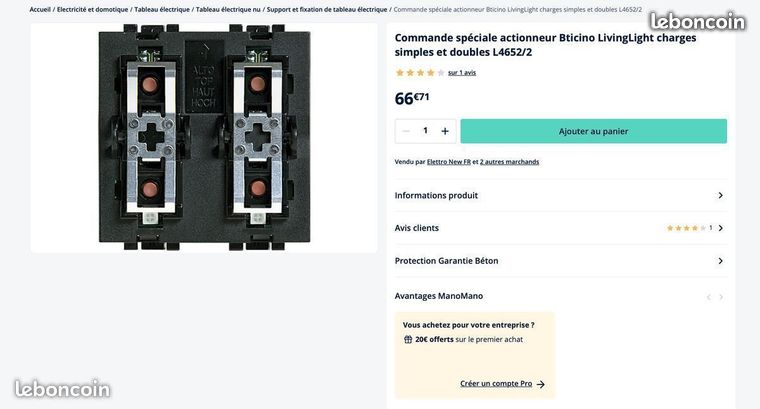Show previous ManoMano advantage with left arrow
Viewport: 760px width, 409px height.
coord(708,297)
